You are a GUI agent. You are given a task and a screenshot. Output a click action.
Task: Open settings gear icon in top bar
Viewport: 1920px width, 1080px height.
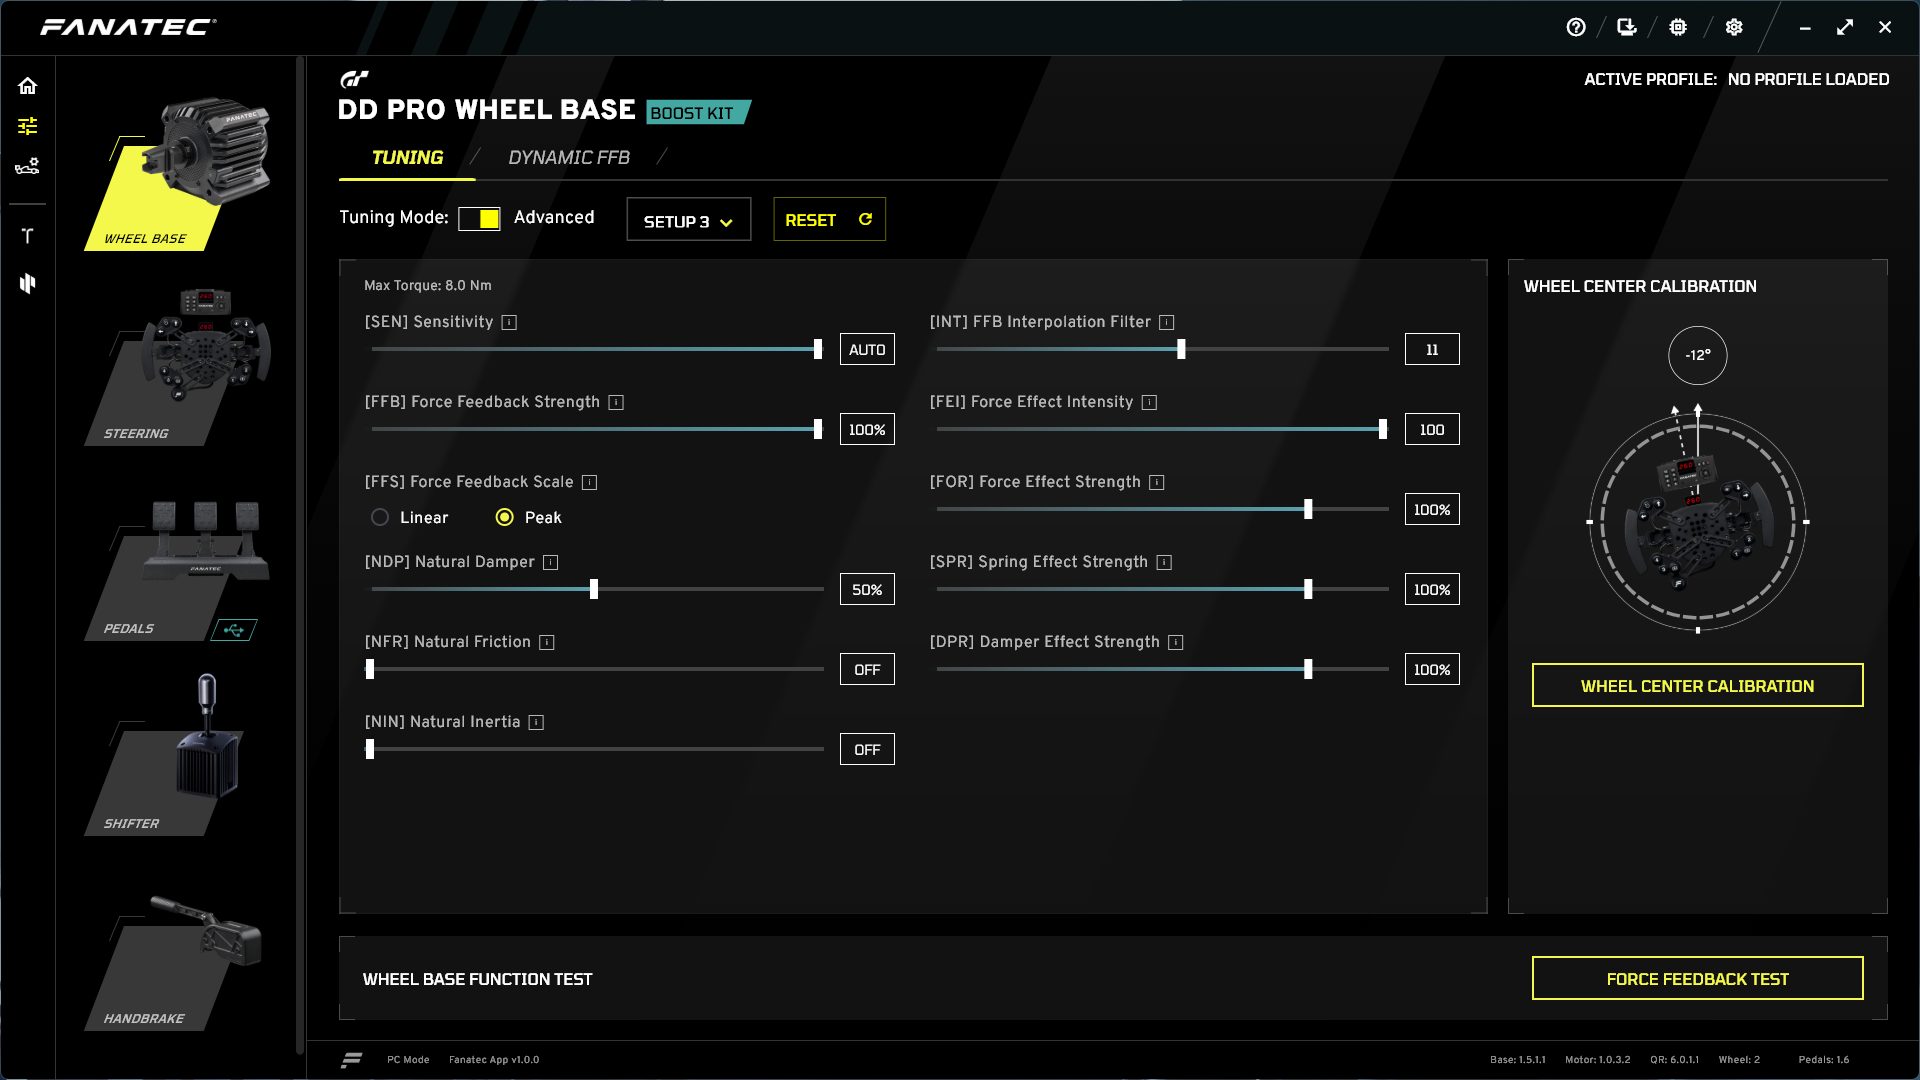point(1734,28)
